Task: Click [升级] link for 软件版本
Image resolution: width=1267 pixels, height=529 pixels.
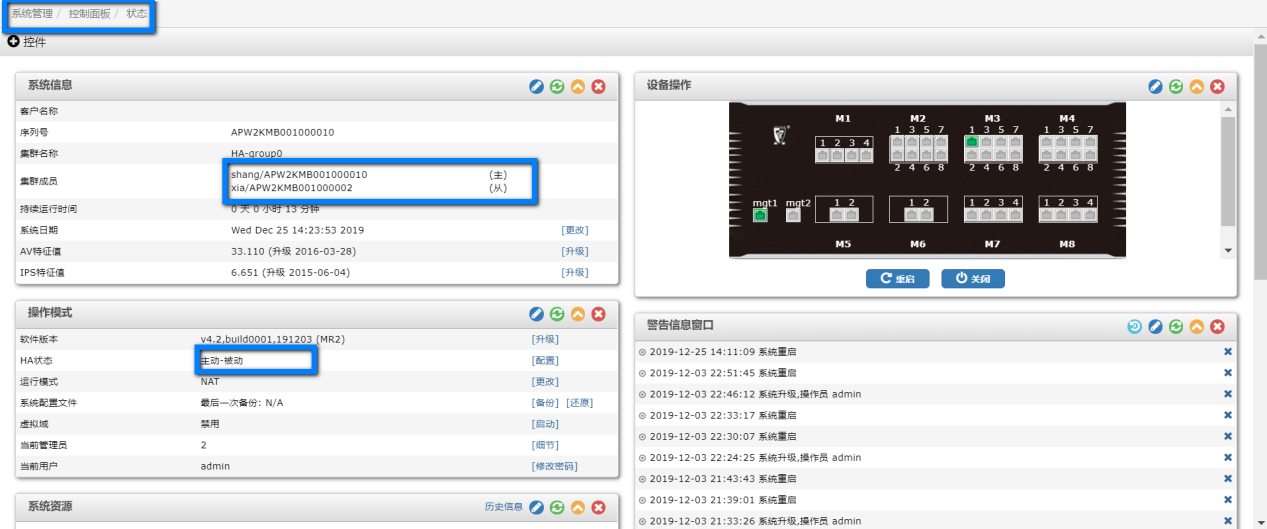Action: click(x=545, y=339)
